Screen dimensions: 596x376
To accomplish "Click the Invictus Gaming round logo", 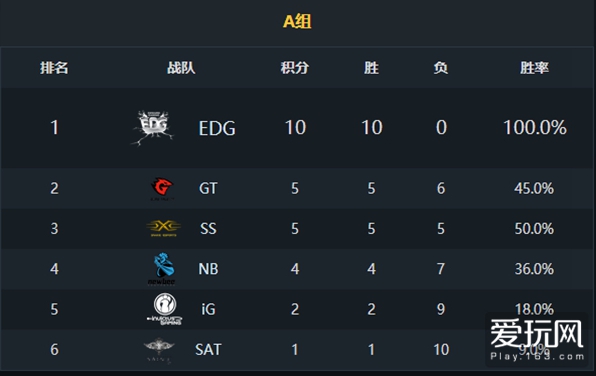I will pyautogui.click(x=165, y=309).
